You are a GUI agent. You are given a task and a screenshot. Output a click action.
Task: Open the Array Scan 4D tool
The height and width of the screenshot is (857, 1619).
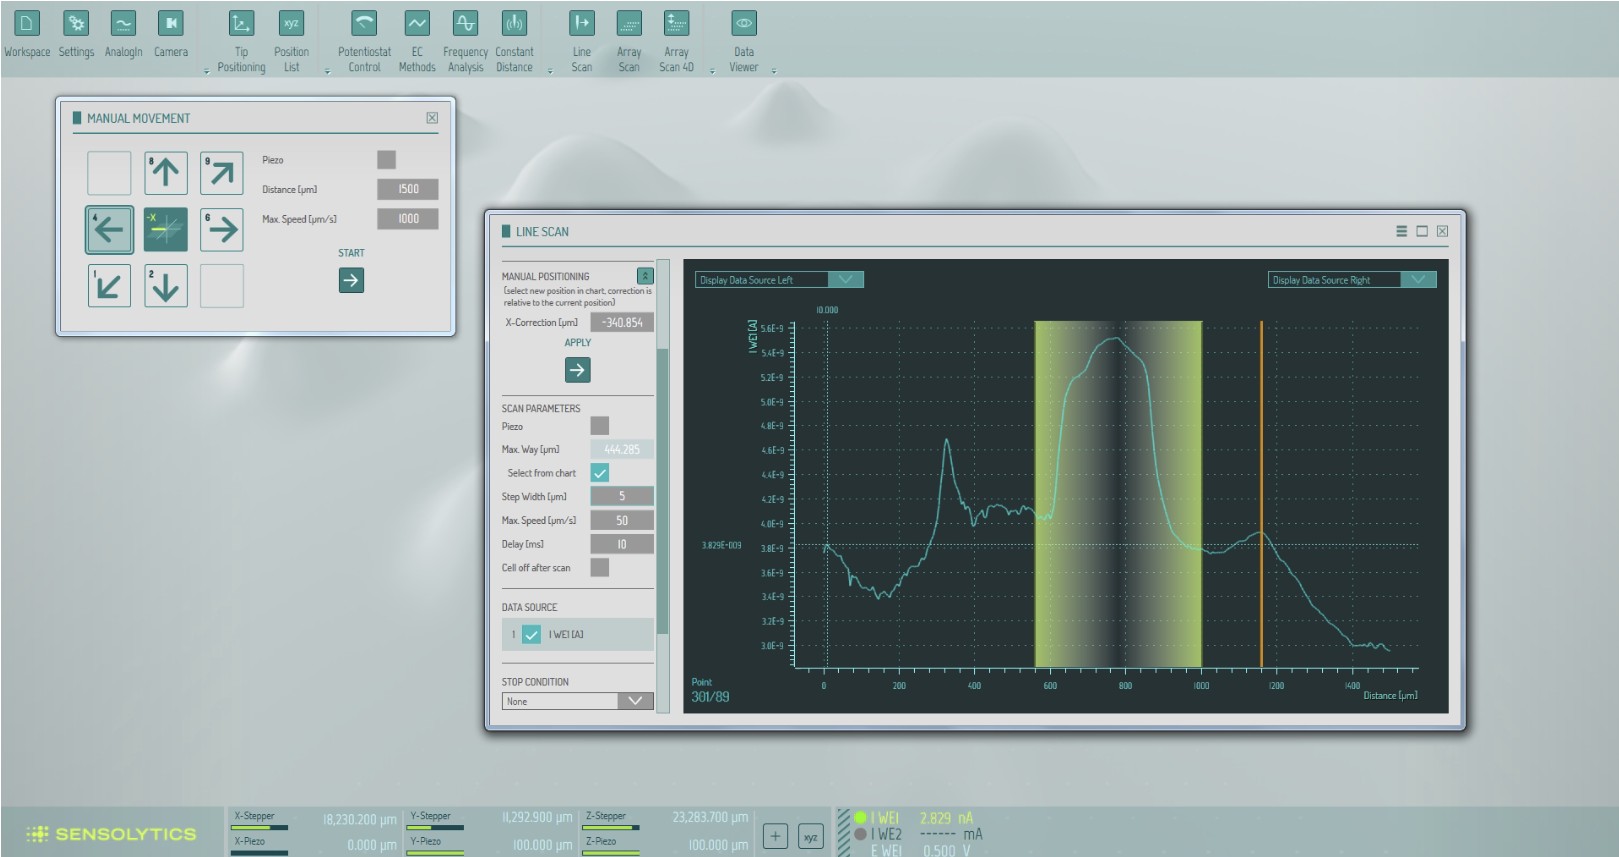pyautogui.click(x=676, y=41)
